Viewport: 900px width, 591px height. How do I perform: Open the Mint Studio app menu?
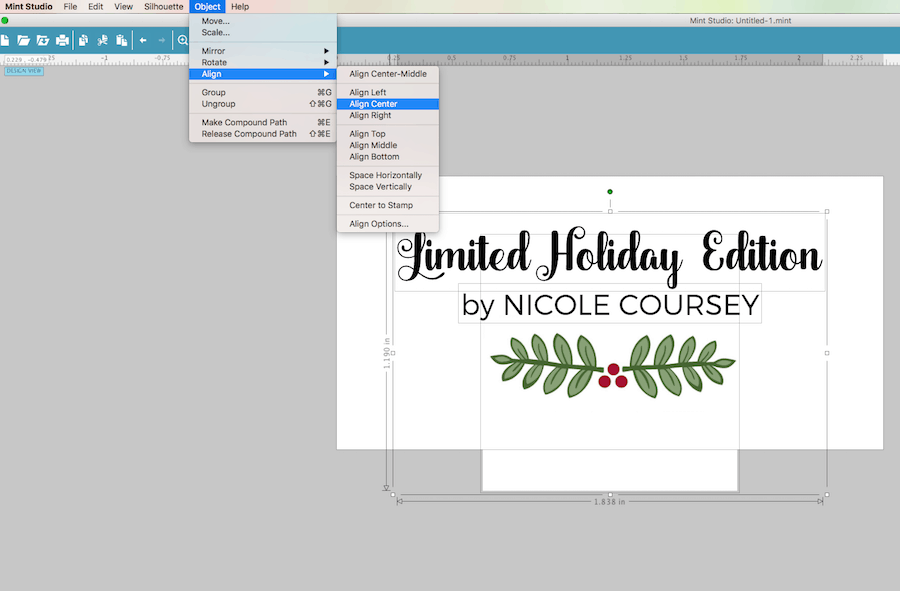(x=29, y=6)
